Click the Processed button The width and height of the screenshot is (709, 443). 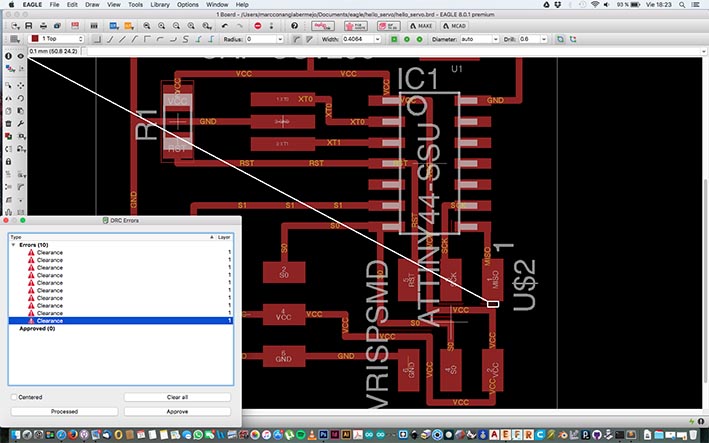(64, 411)
